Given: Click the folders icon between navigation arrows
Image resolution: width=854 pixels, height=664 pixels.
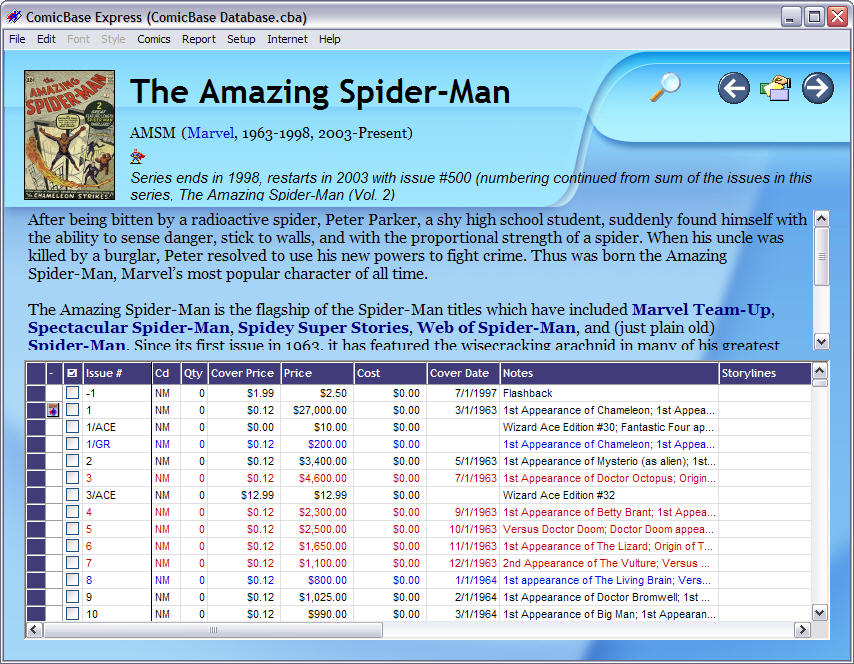Looking at the screenshot, I should [775, 88].
